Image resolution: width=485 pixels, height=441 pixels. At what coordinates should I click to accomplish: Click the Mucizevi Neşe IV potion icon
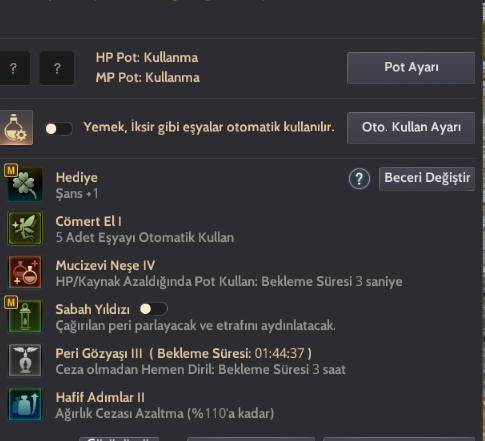(25, 272)
